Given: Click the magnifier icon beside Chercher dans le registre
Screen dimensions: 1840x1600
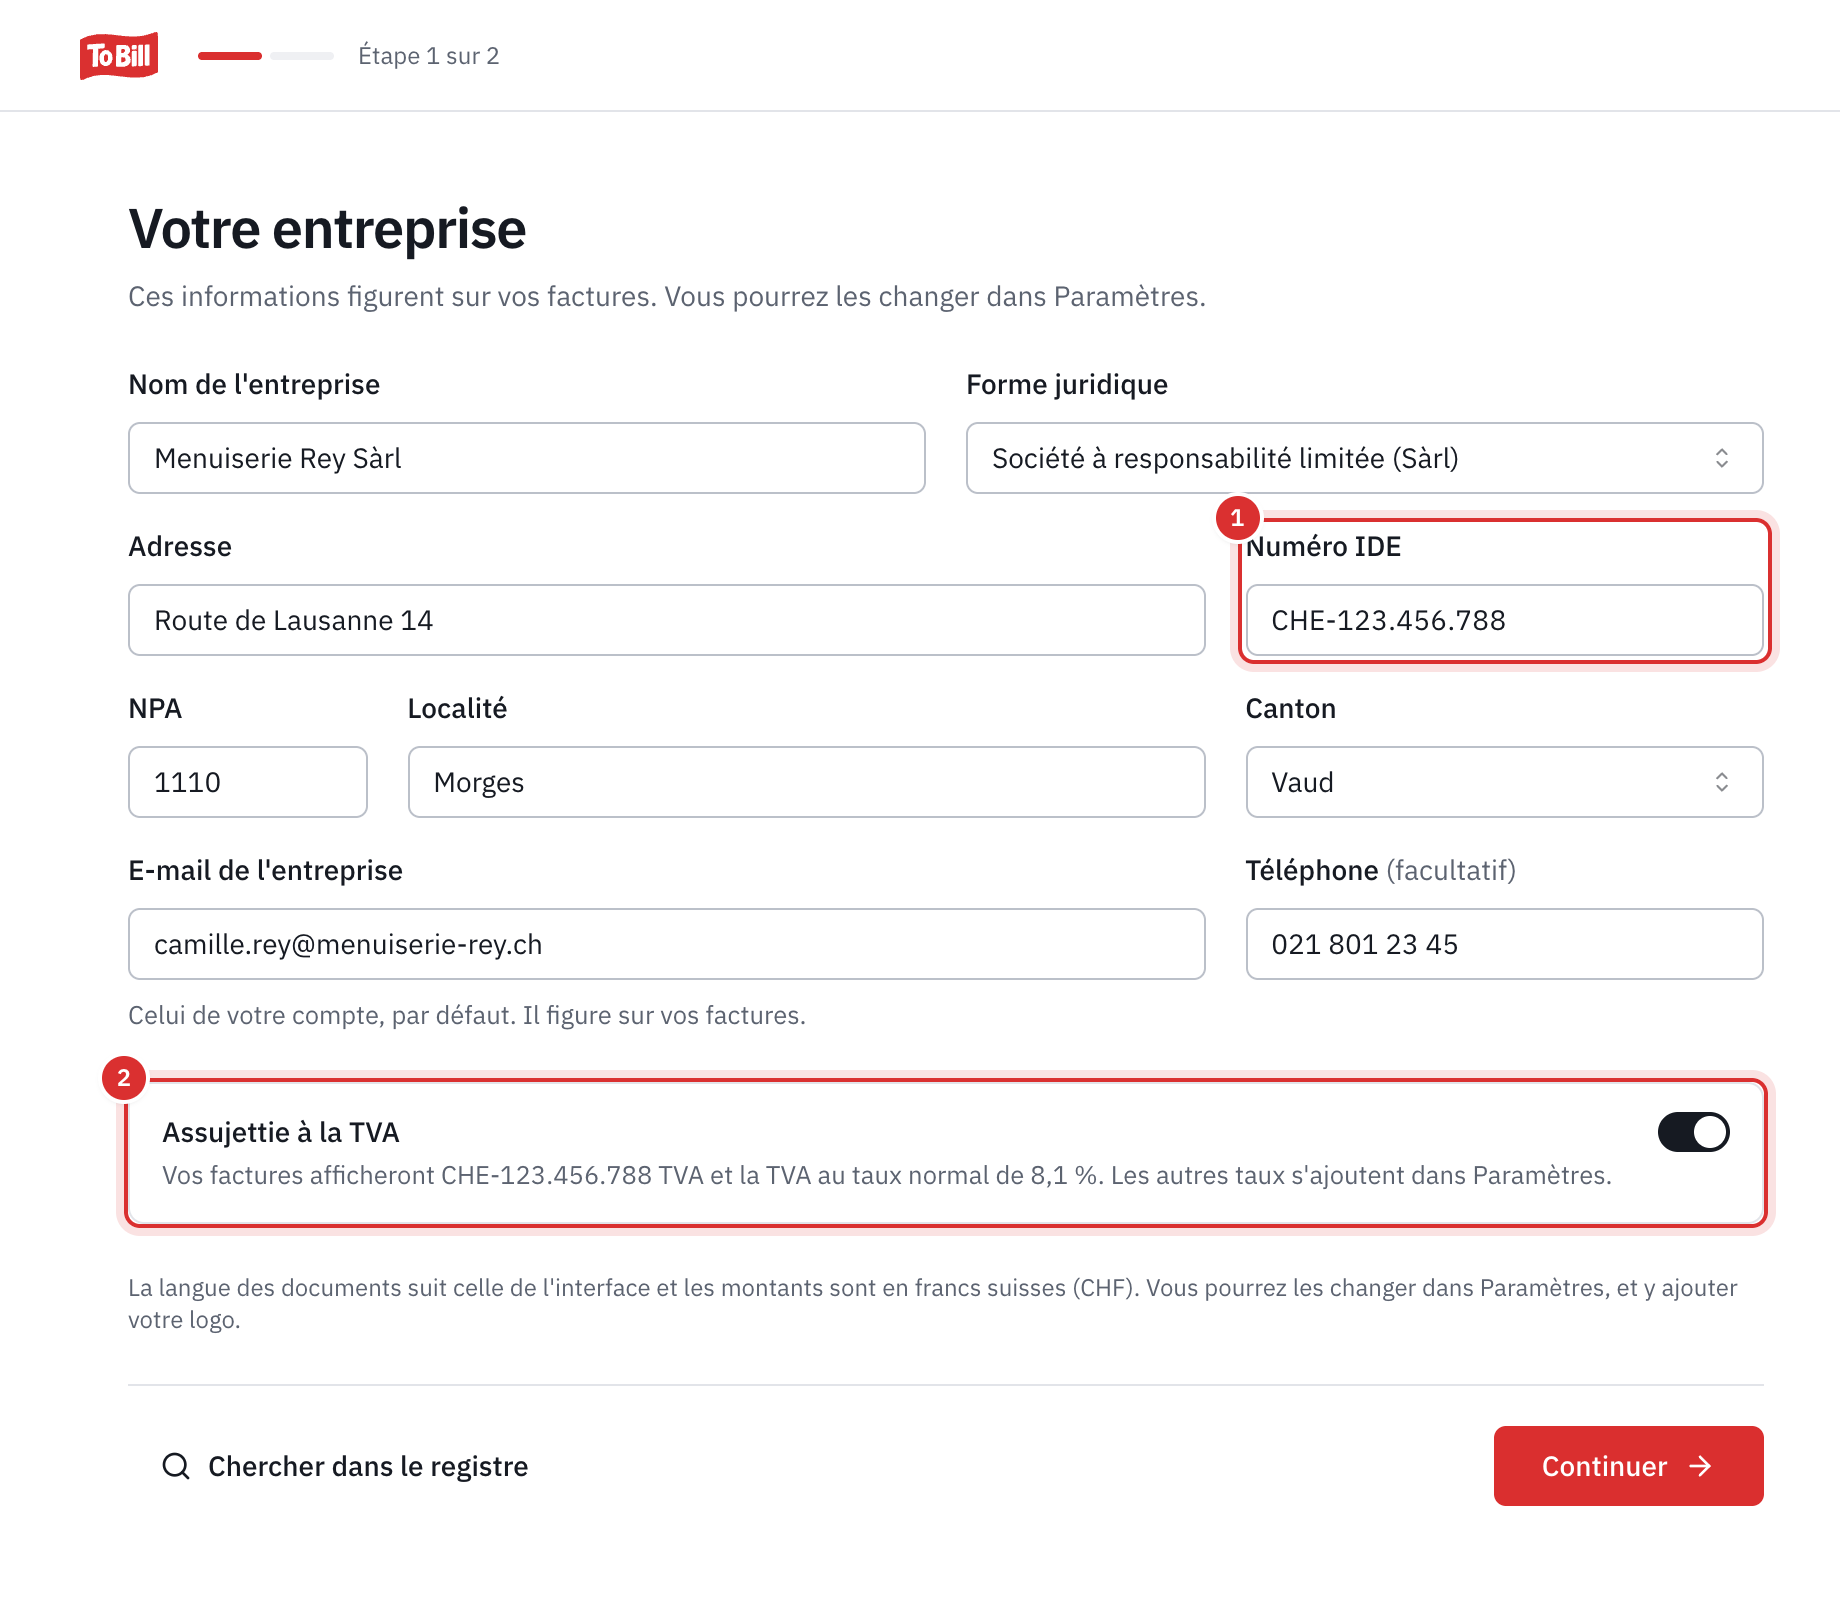Looking at the screenshot, I should pyautogui.click(x=176, y=1466).
